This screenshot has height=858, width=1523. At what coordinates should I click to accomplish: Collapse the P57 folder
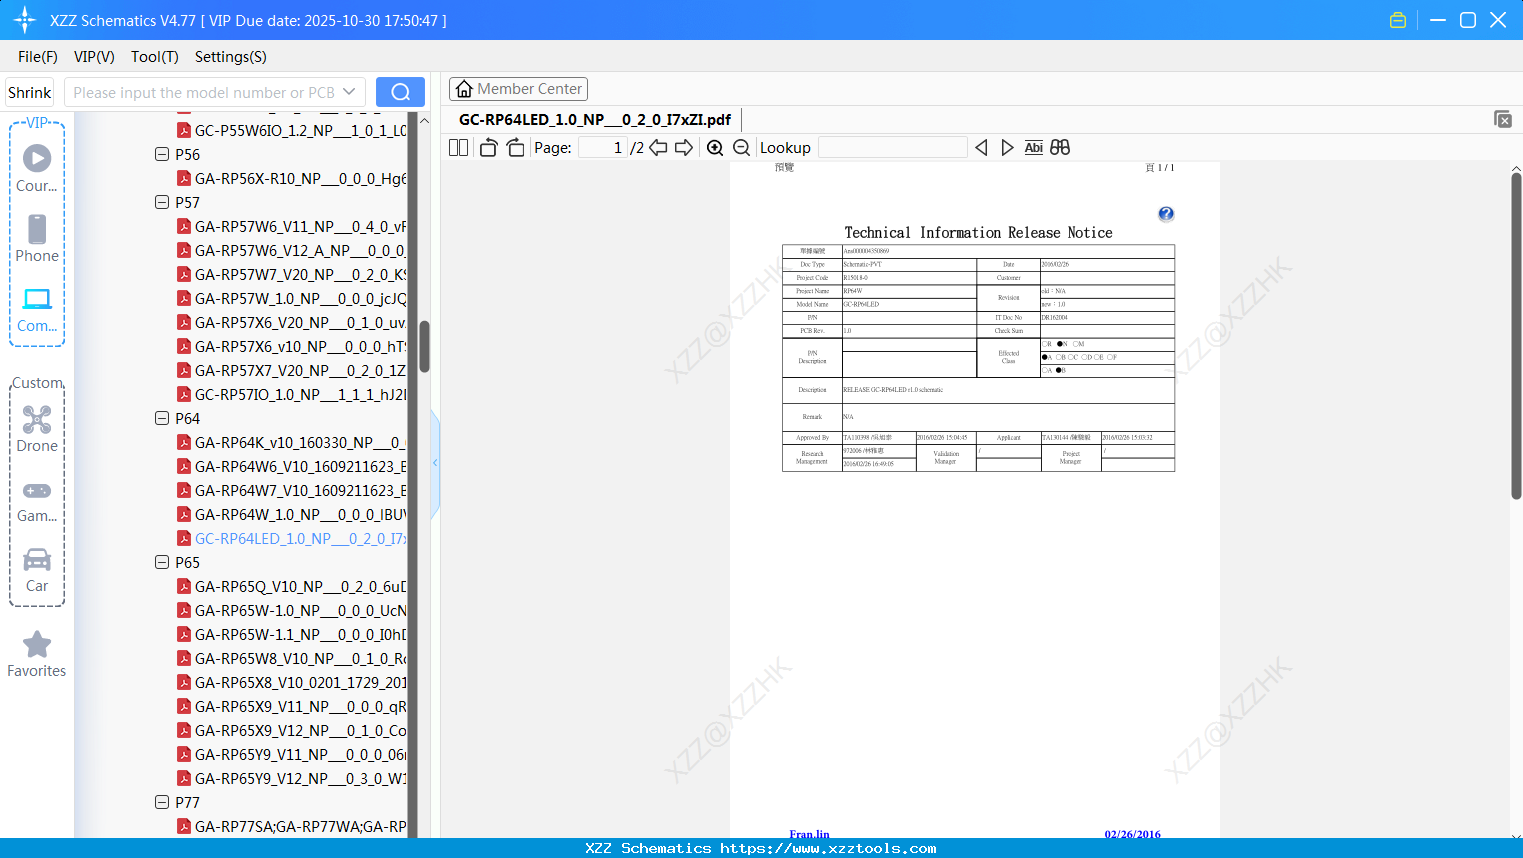pyautogui.click(x=162, y=202)
